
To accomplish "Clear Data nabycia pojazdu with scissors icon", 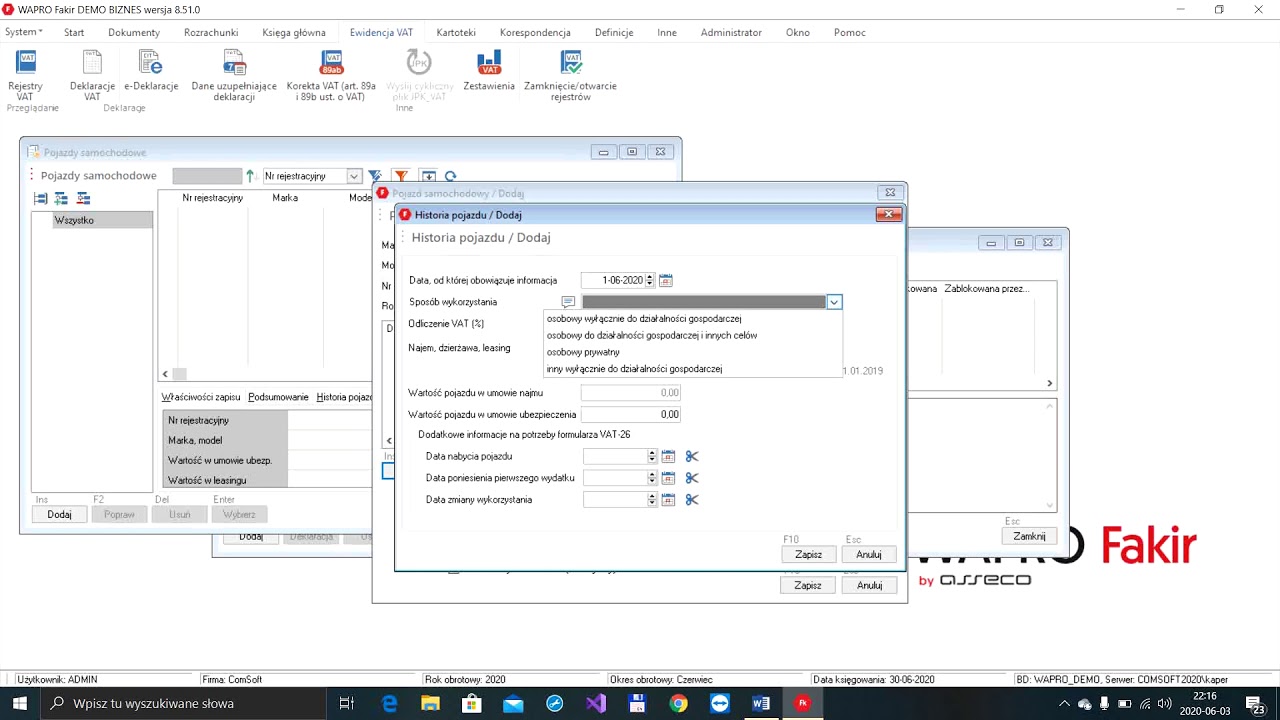I will [x=692, y=456].
